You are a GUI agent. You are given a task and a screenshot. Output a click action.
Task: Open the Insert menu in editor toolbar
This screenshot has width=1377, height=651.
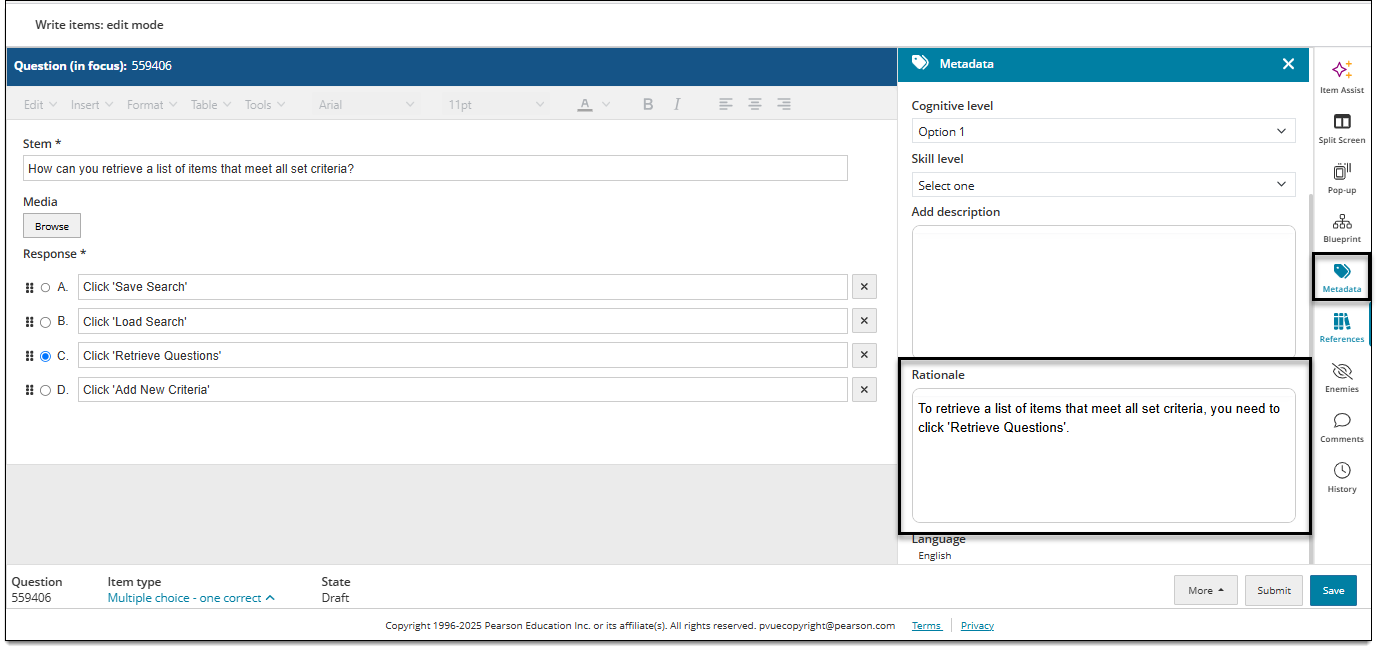tap(92, 104)
